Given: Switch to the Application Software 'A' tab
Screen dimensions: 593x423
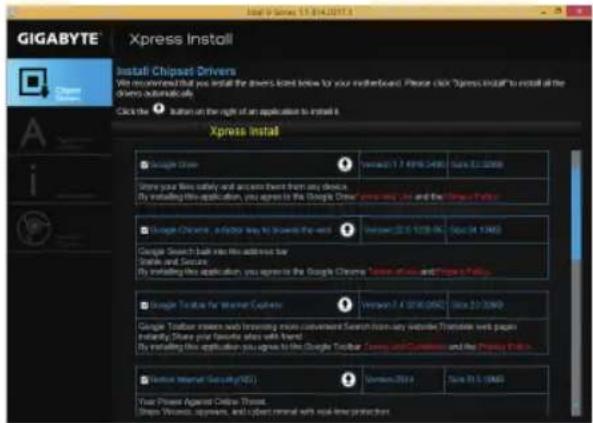Looking at the screenshot, I should (x=59, y=132).
